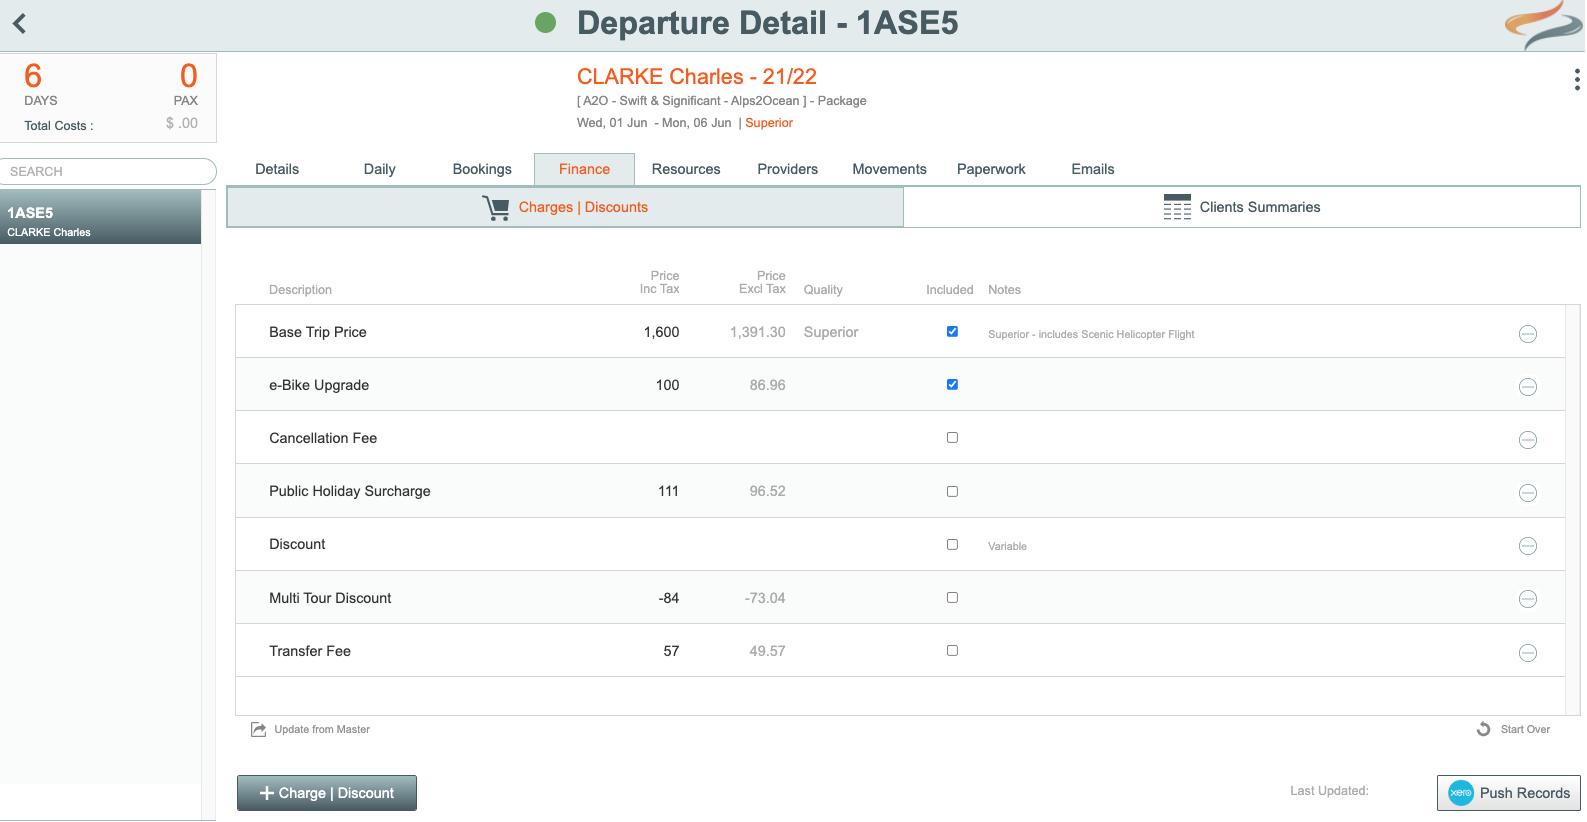The image size is (1587, 822).
Task: Open the Providers tab
Action: pyautogui.click(x=787, y=169)
